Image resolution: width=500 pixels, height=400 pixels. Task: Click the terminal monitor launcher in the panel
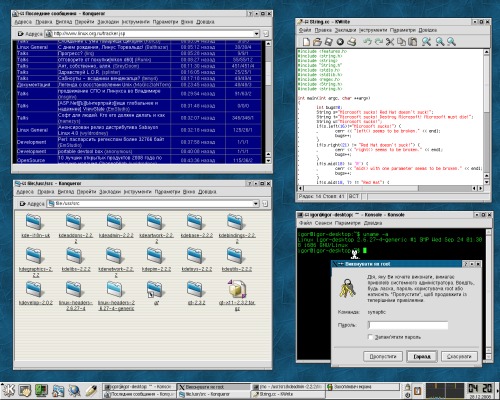coord(42,390)
